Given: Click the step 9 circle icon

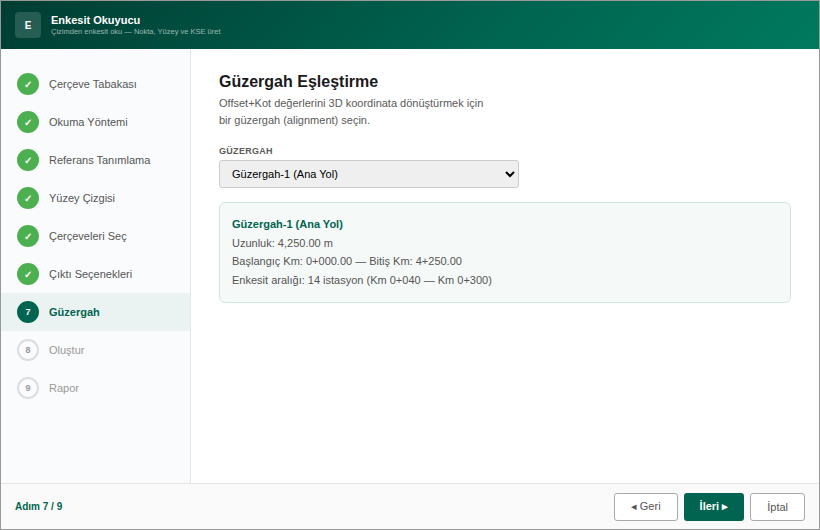Looking at the screenshot, I should click(x=28, y=388).
